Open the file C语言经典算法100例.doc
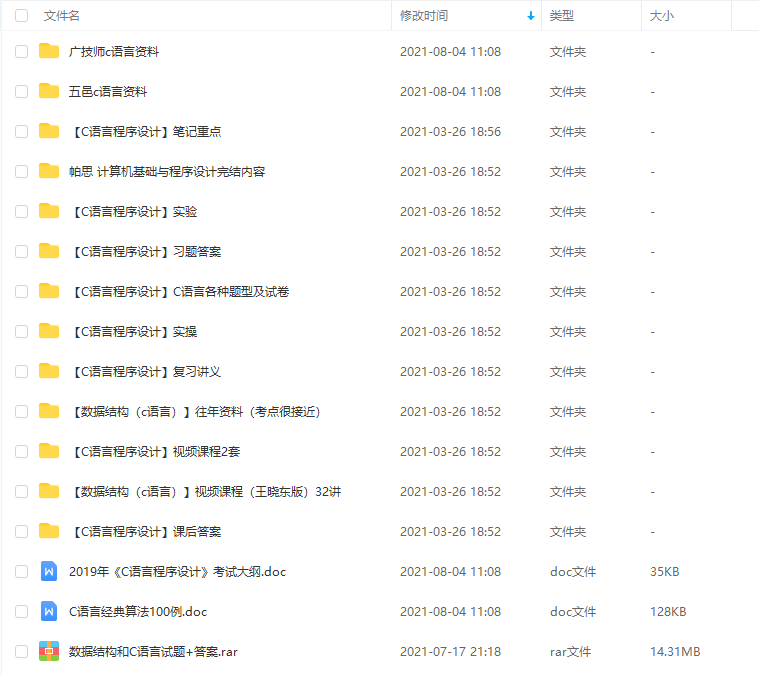Screen dimensions: 759x675 tap(138, 612)
